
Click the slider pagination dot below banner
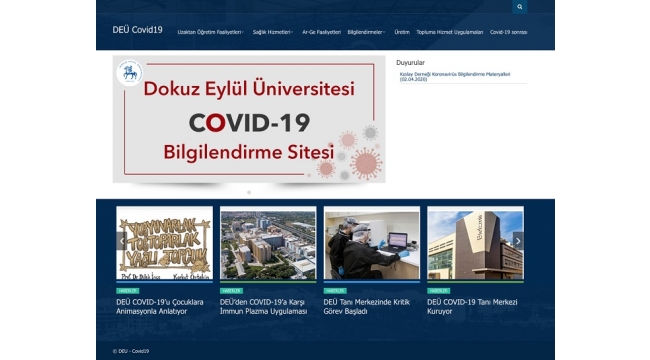click(x=249, y=192)
